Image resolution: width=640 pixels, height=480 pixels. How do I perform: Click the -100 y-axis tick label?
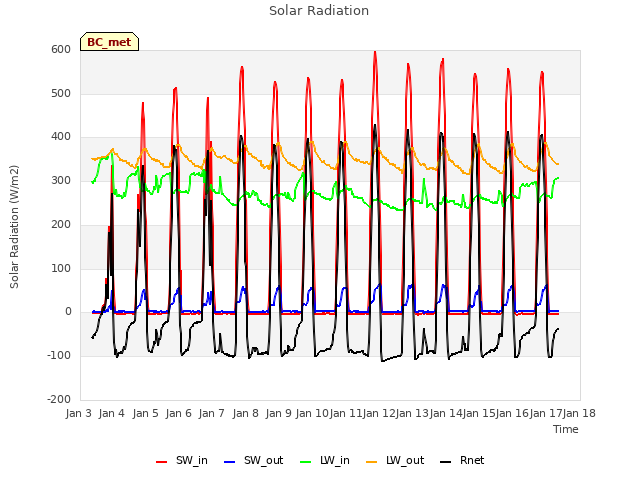pyautogui.click(x=59, y=356)
